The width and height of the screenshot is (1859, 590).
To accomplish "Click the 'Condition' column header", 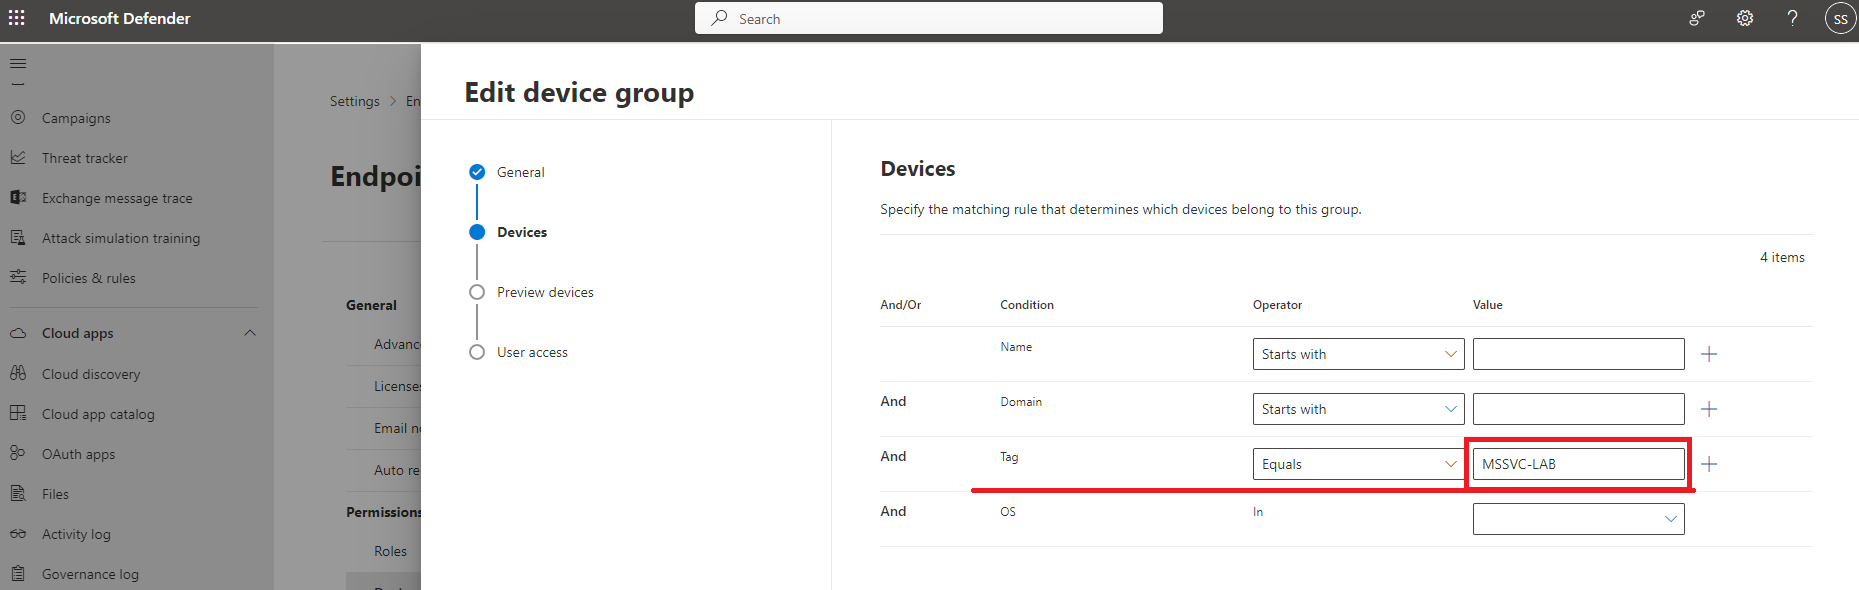I will [1027, 305].
